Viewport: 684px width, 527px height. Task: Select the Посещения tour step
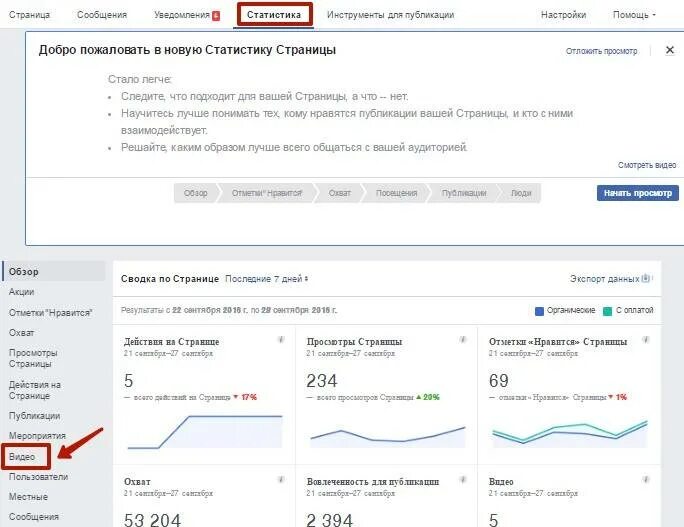pyautogui.click(x=397, y=193)
